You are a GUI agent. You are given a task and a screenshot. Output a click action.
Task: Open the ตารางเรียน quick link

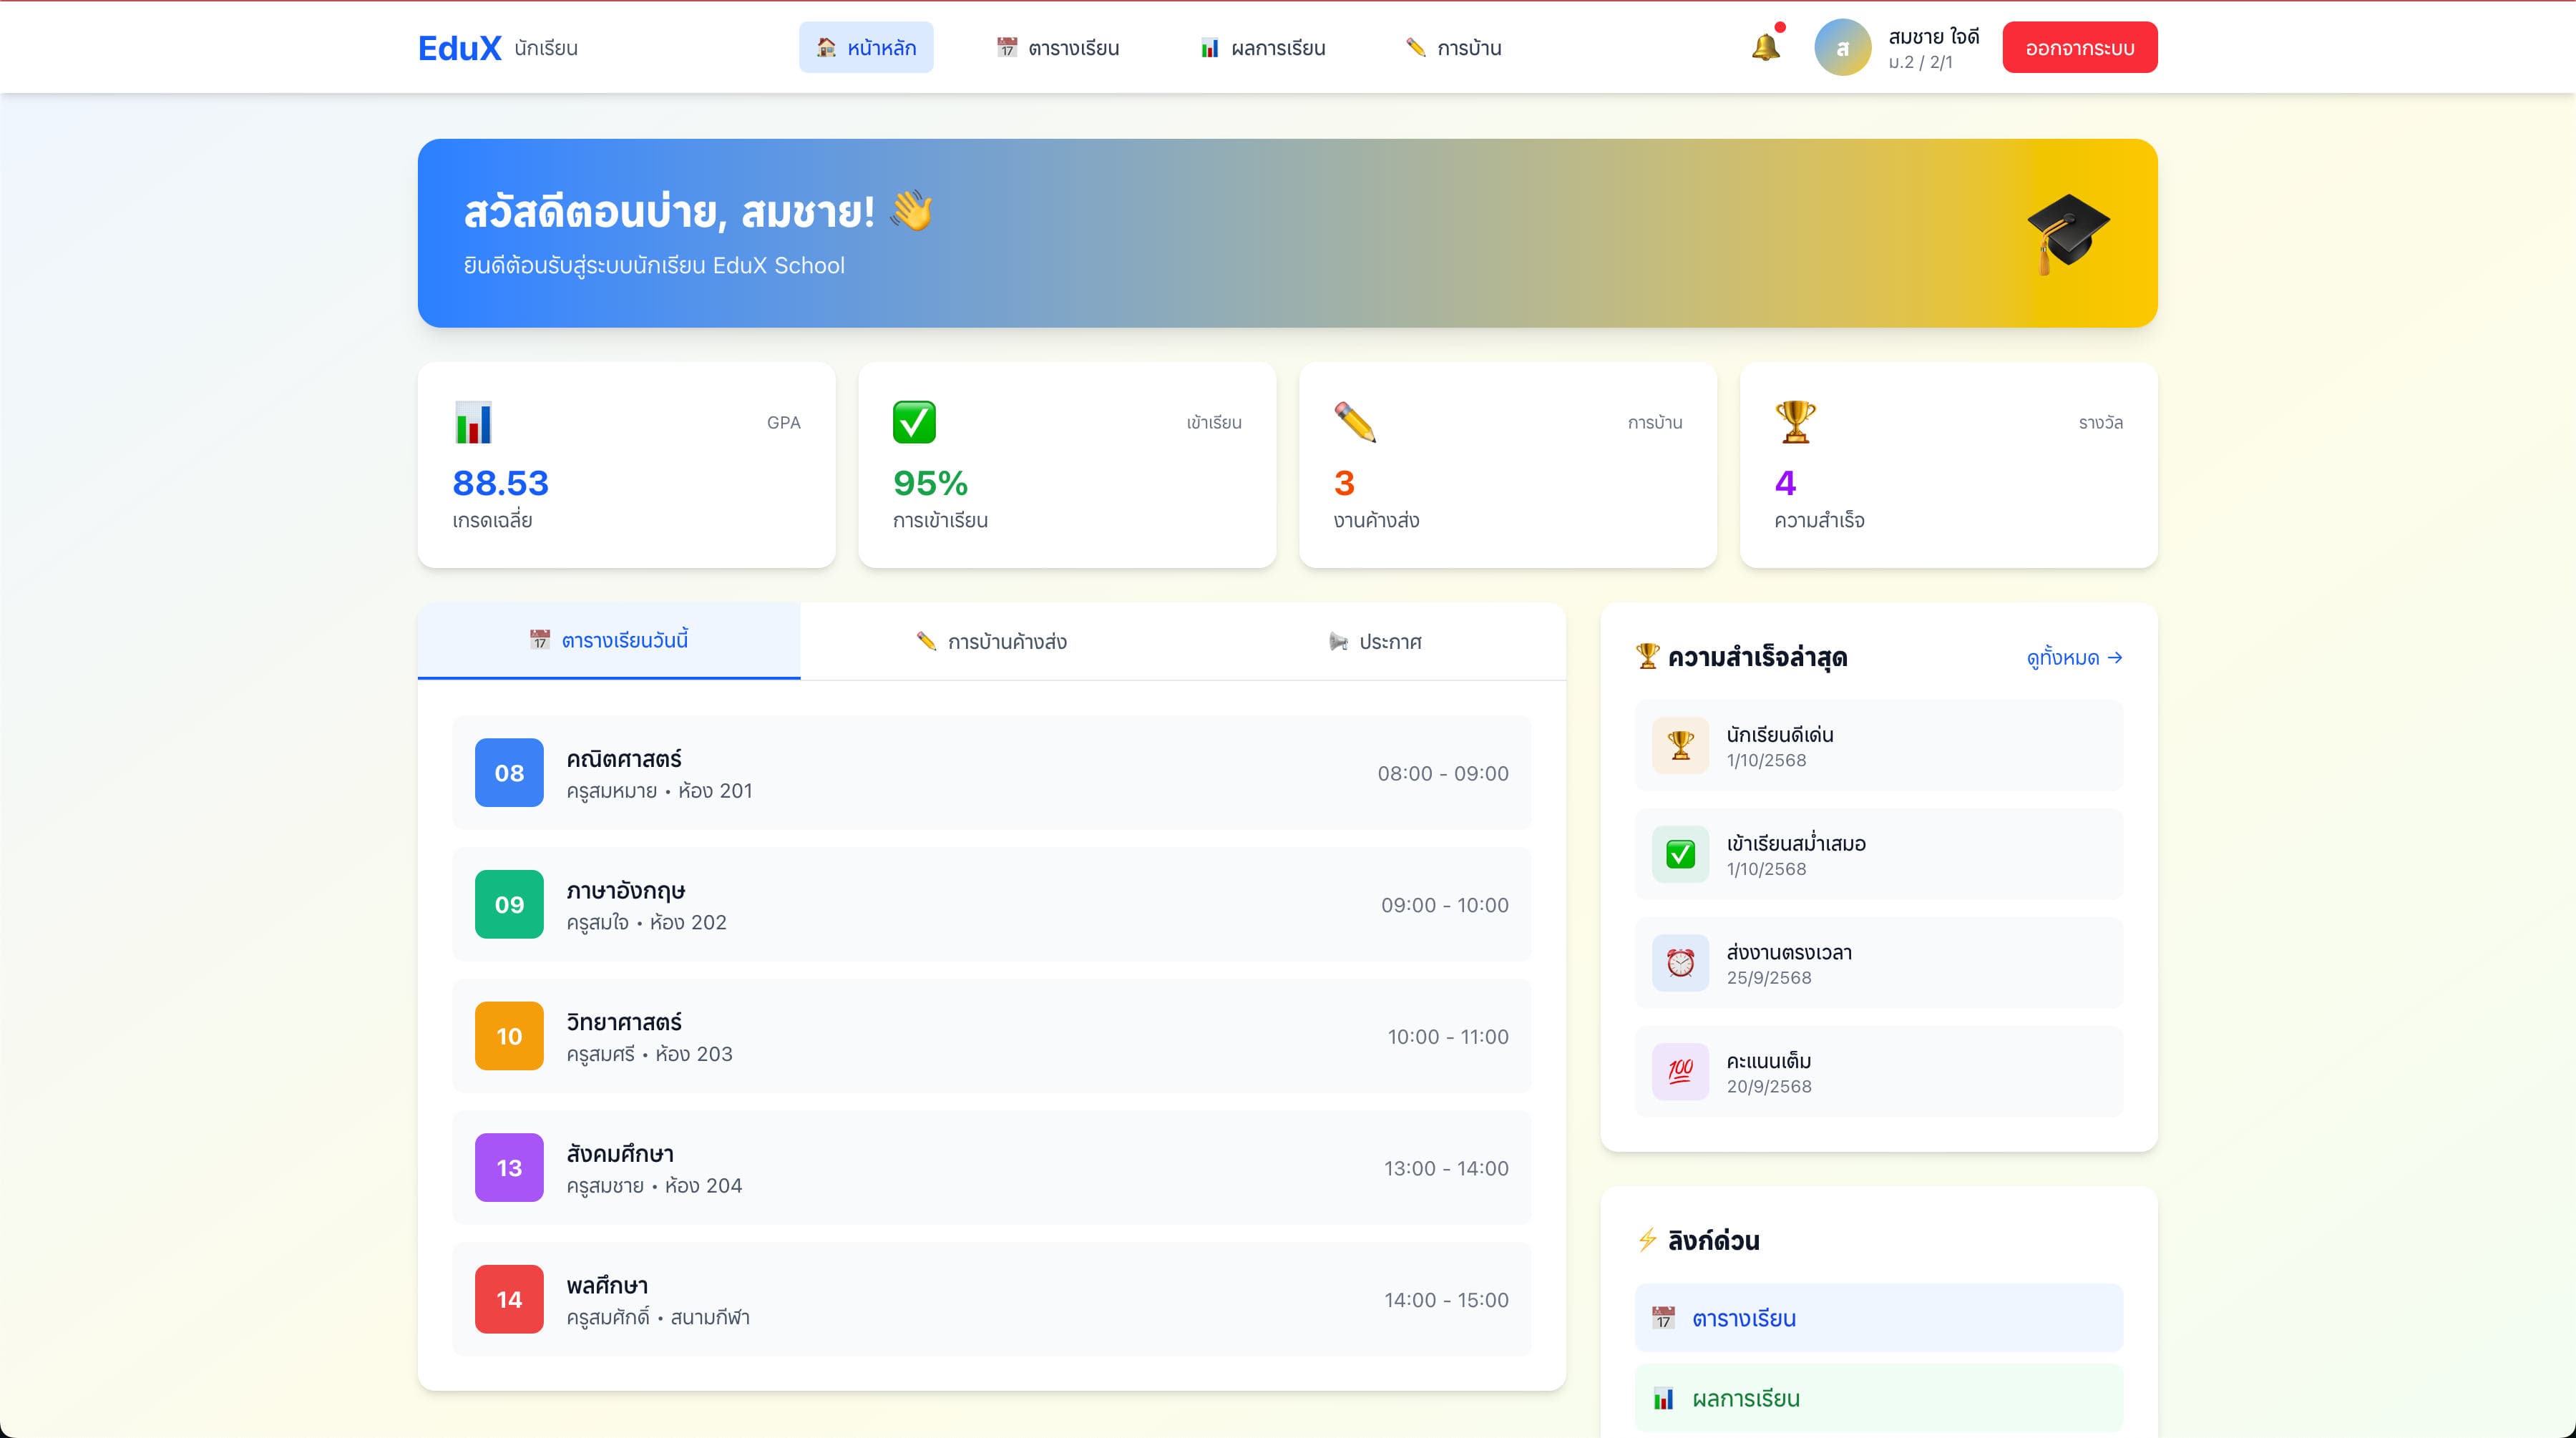[x=1878, y=1318]
